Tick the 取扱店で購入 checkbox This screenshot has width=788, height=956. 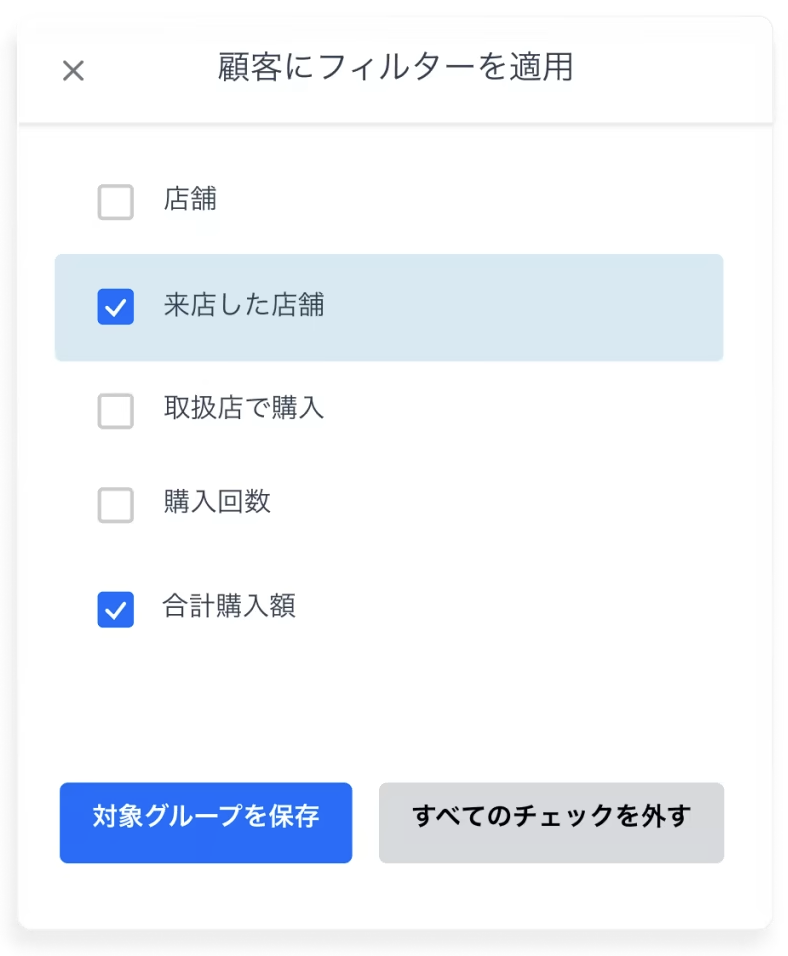(115, 411)
